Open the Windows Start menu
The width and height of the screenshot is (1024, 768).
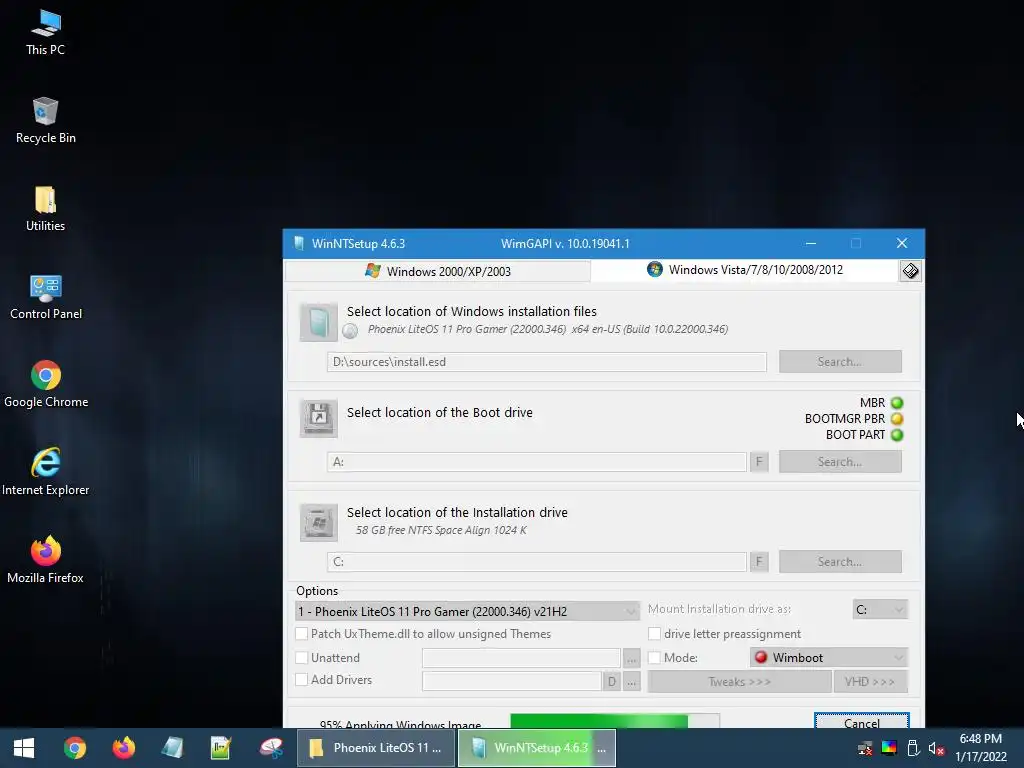pos(24,748)
